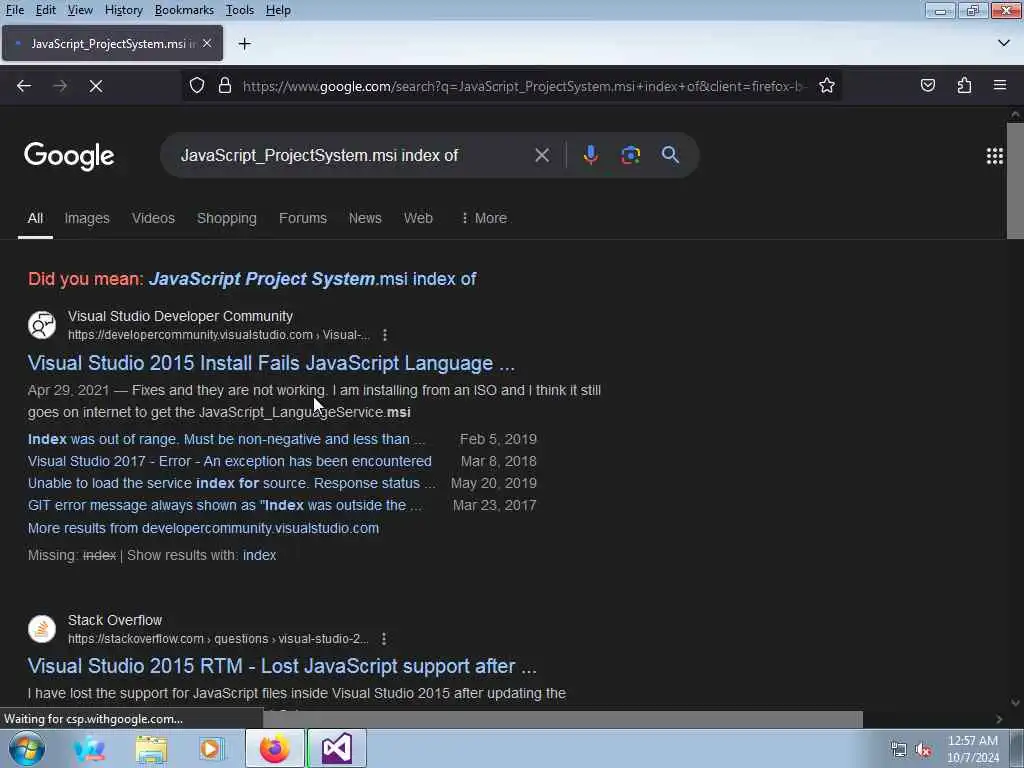The height and width of the screenshot is (768, 1024).
Task: Open the taskbar clock showing 12:57 AM
Action: tap(973, 749)
